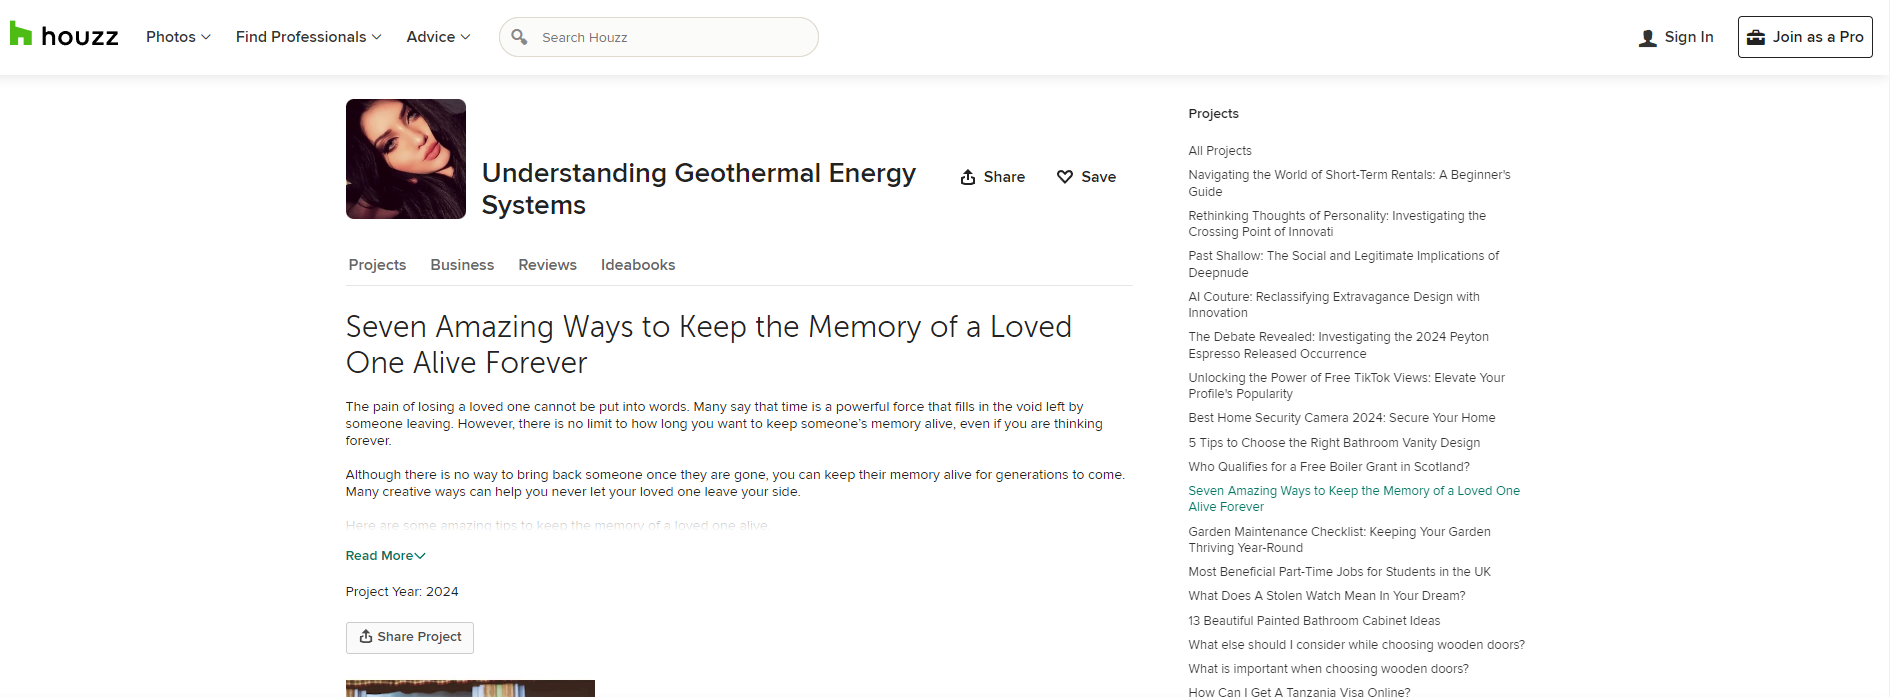Expand the Photos dropdown menu
Screen dimensions: 1890x697
coord(178,37)
